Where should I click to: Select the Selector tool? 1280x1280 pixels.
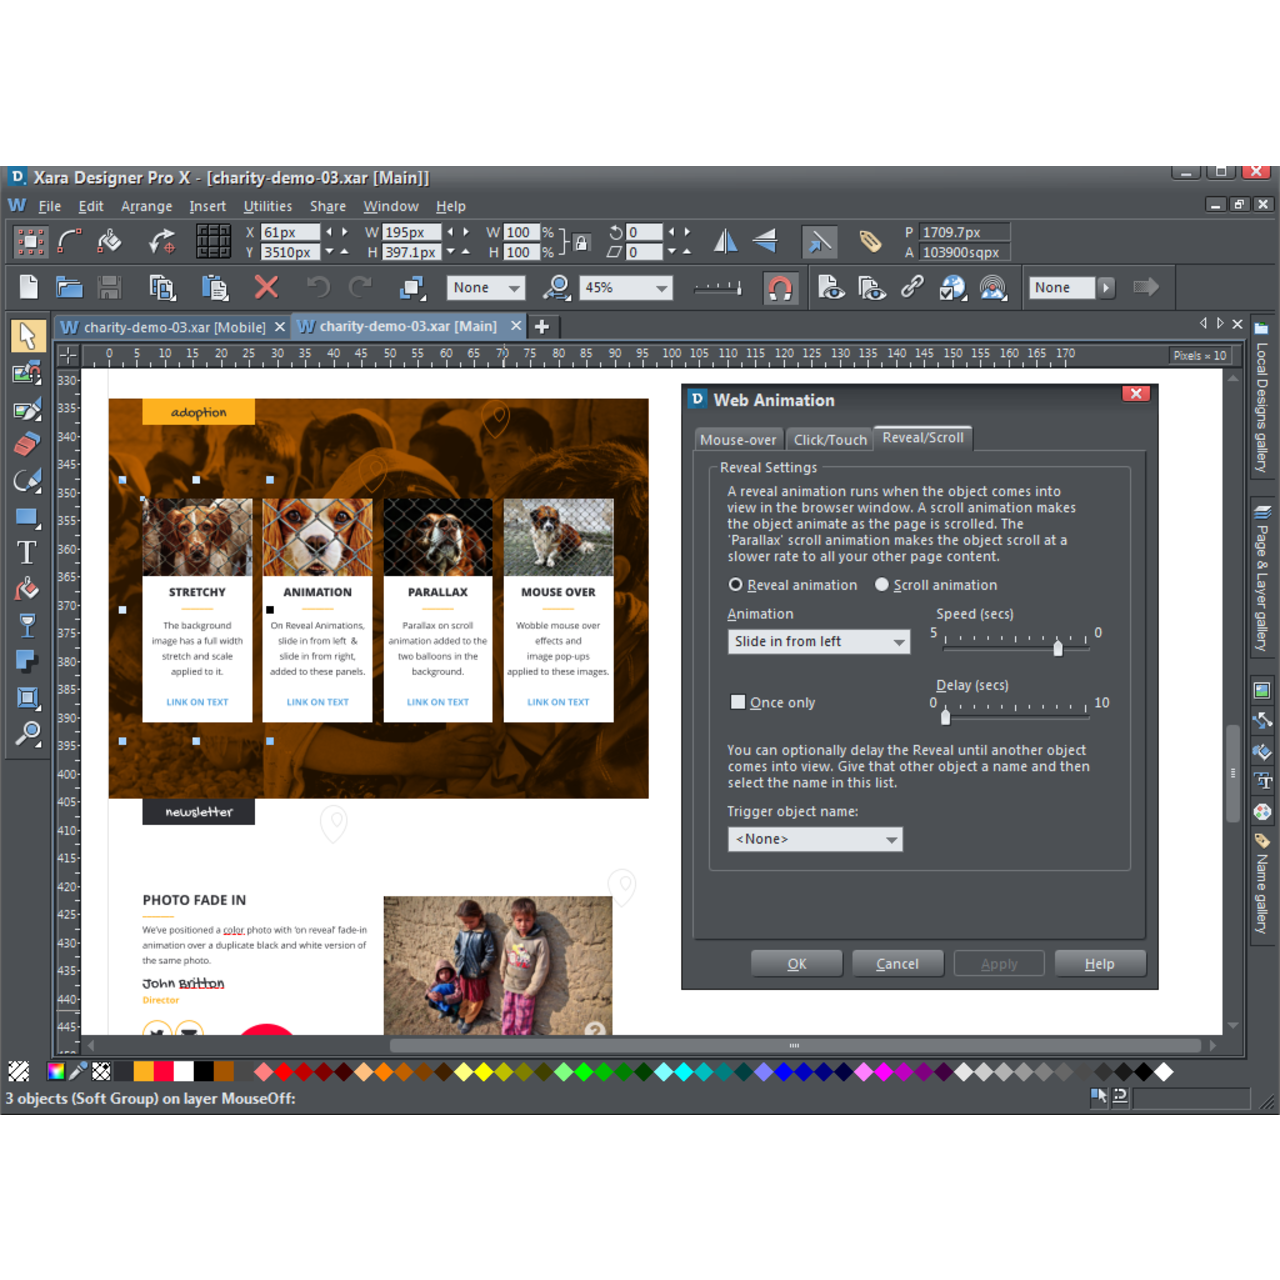pos(27,335)
